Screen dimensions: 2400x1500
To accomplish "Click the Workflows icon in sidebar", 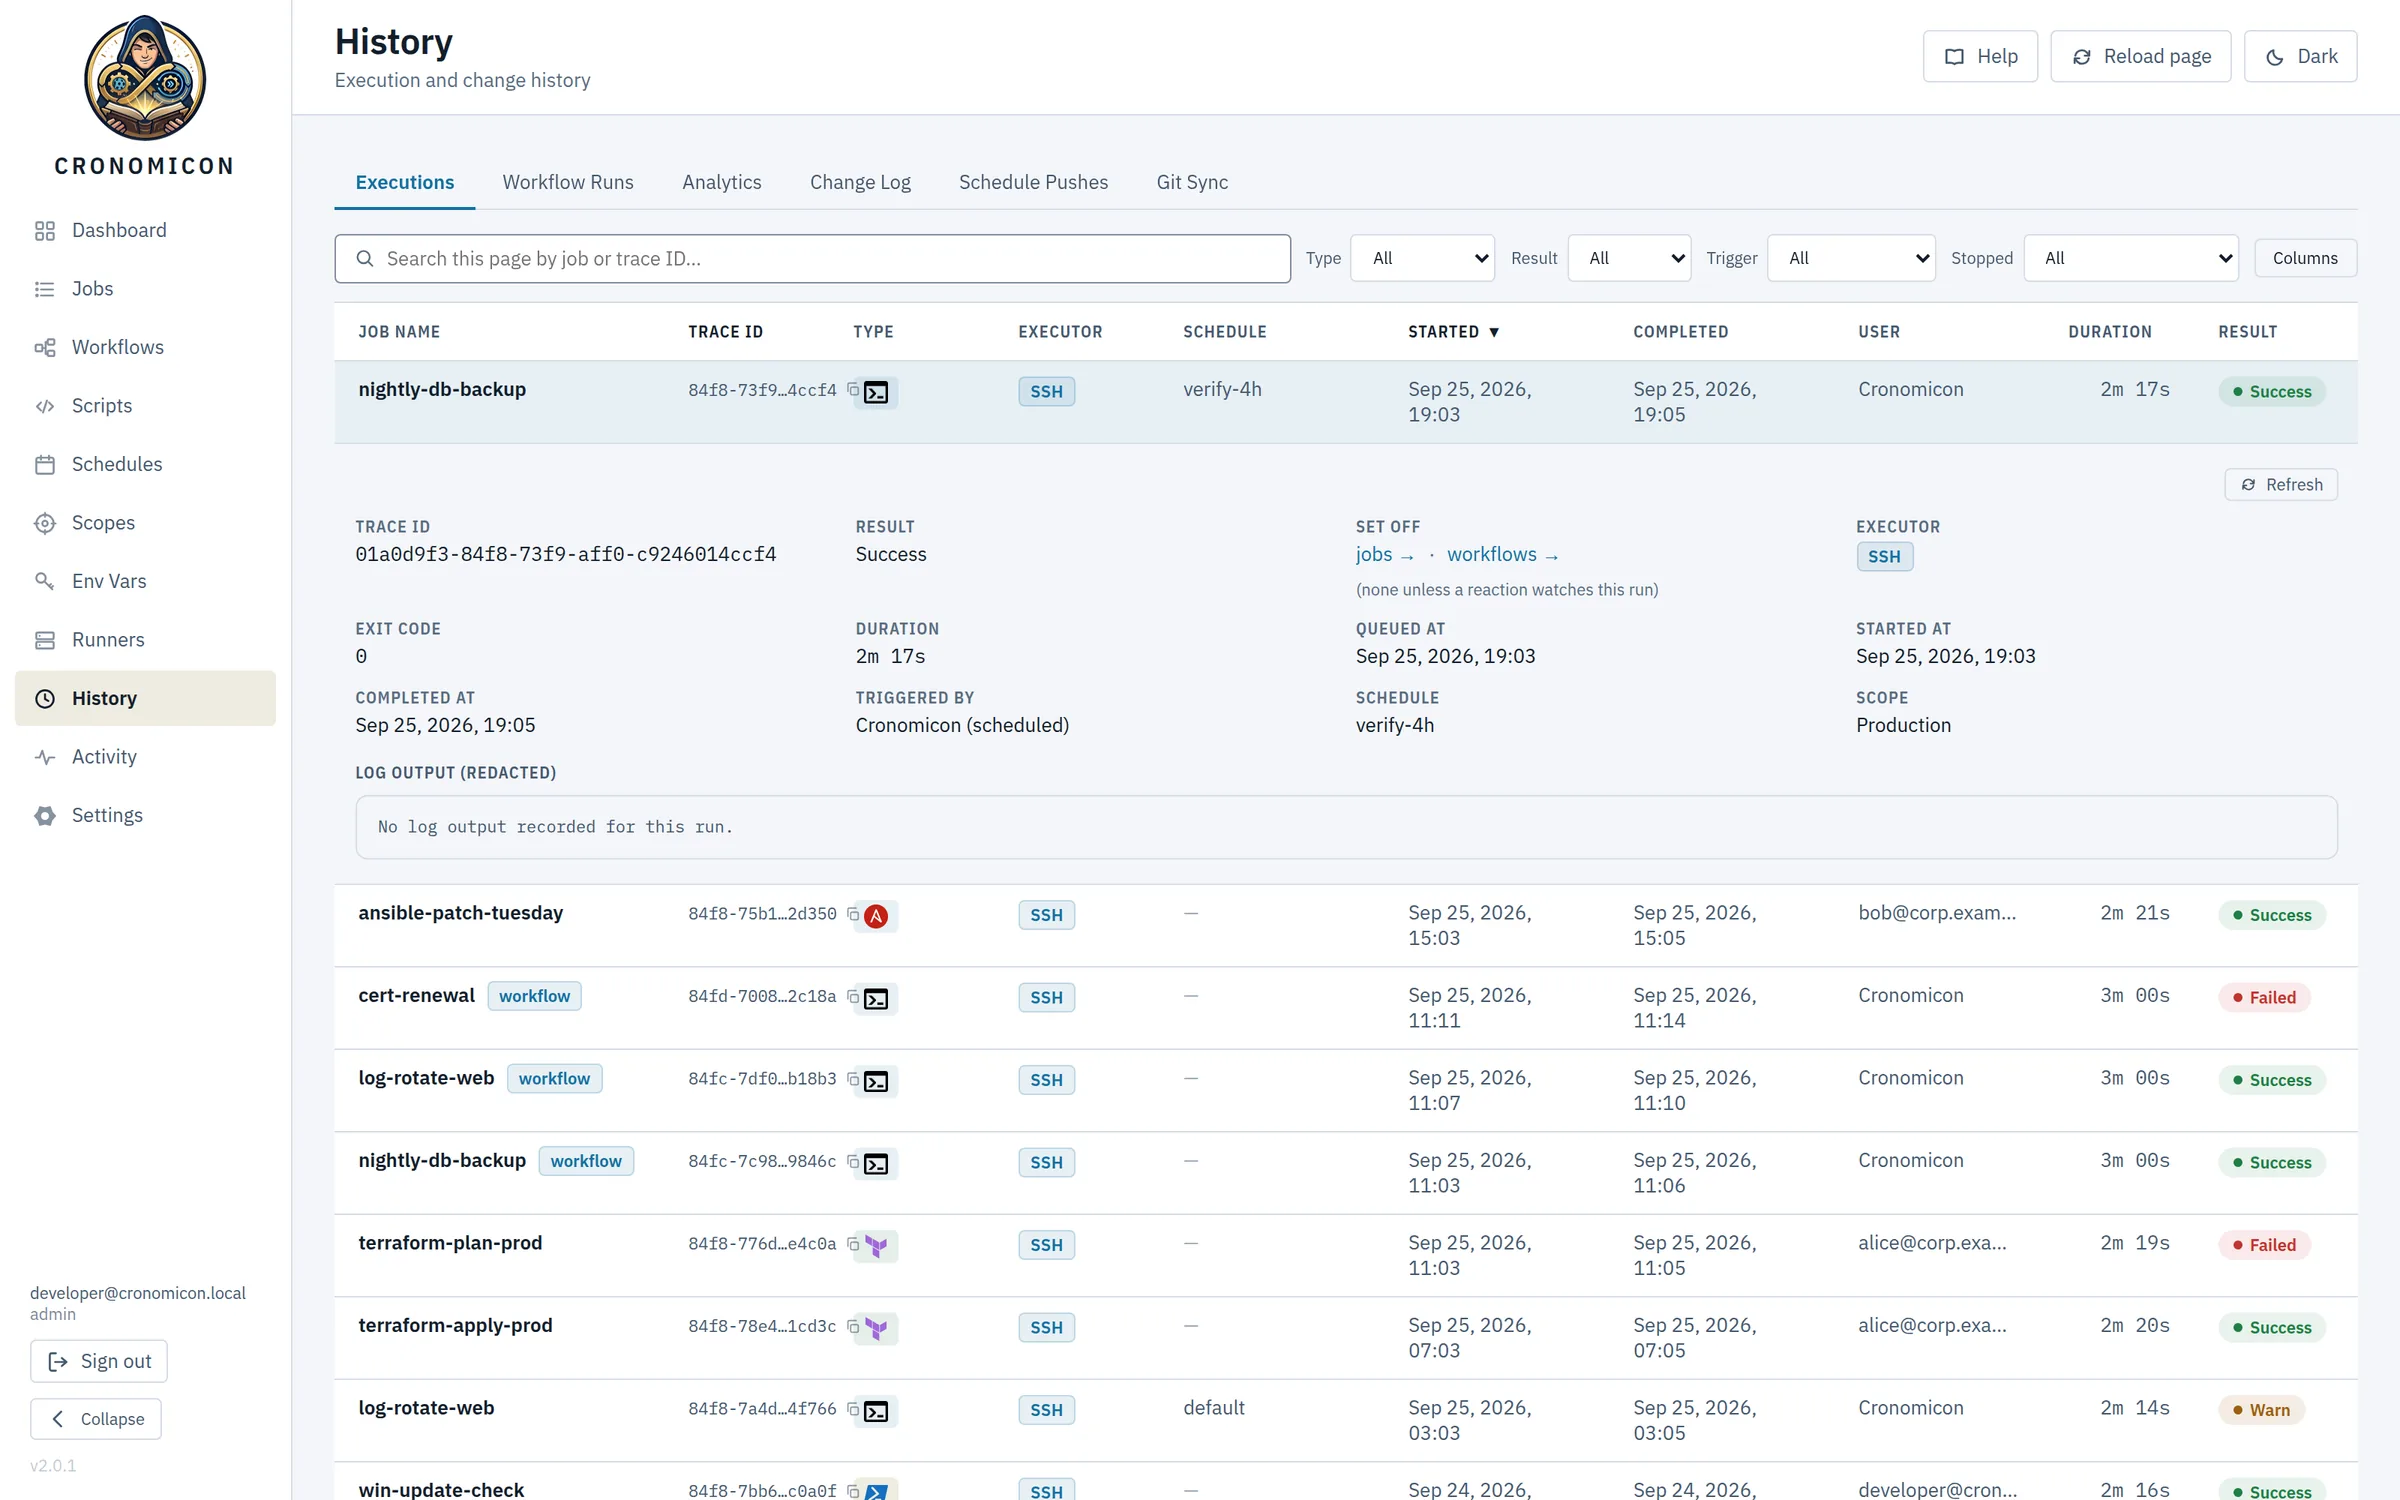I will (x=45, y=348).
